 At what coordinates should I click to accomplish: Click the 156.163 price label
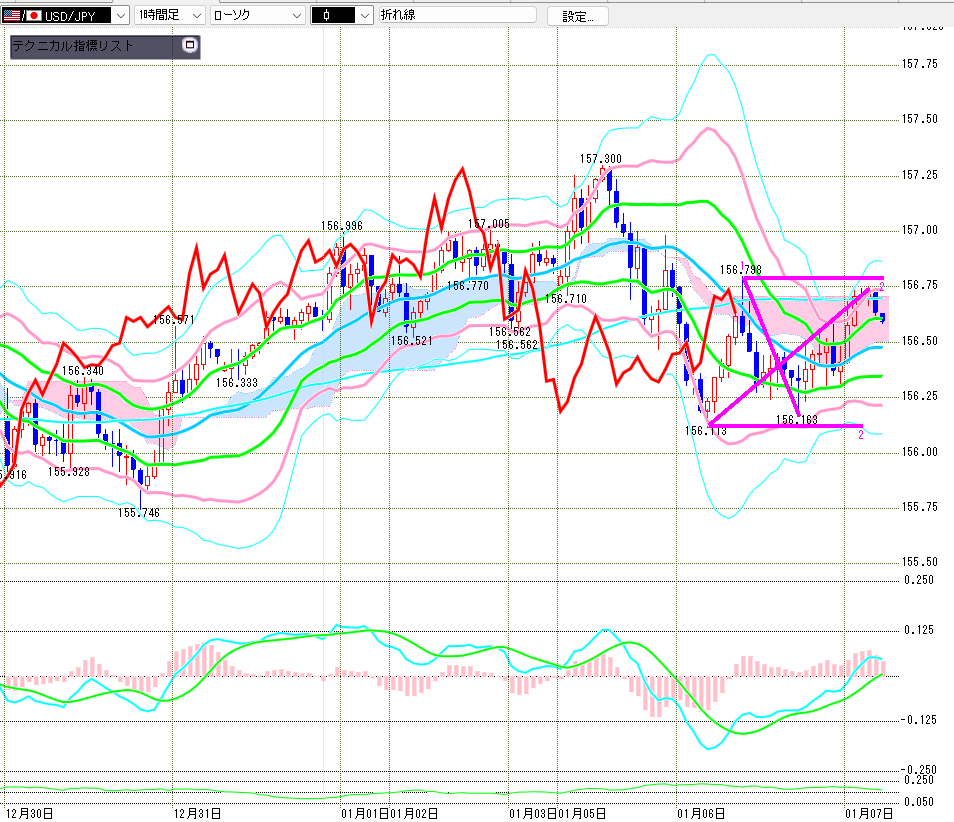coord(797,420)
